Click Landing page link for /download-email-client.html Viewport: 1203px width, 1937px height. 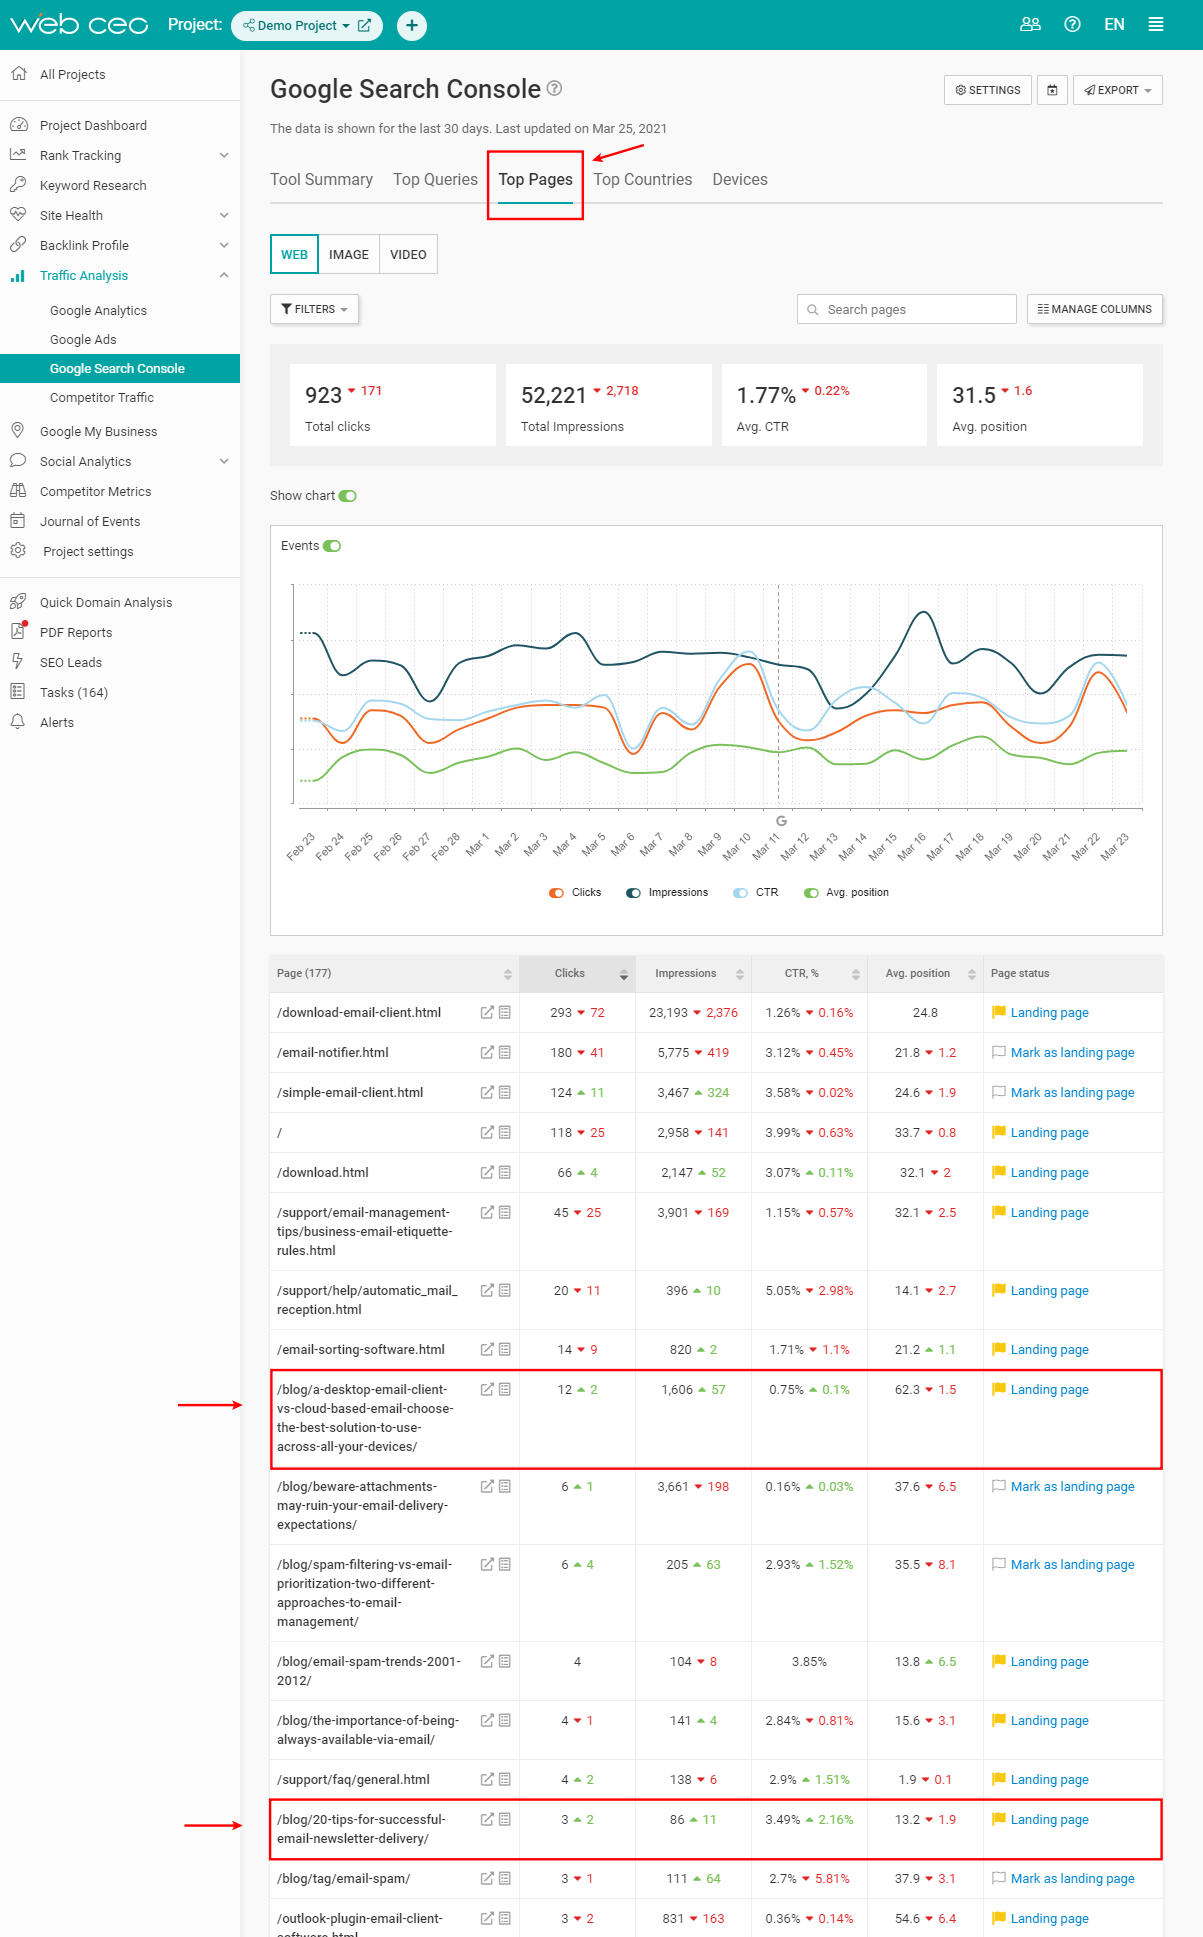(x=1049, y=1012)
